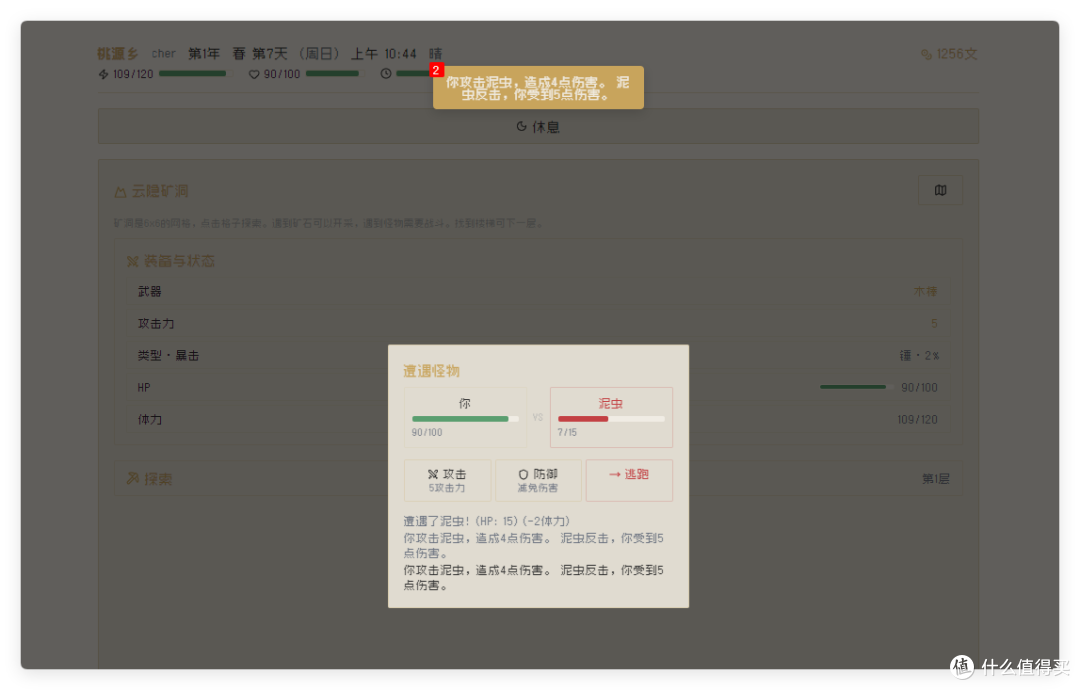Click the 云隐矿洞 section heading
Image resolution: width=1080 pixels, height=690 pixels.
[160, 191]
